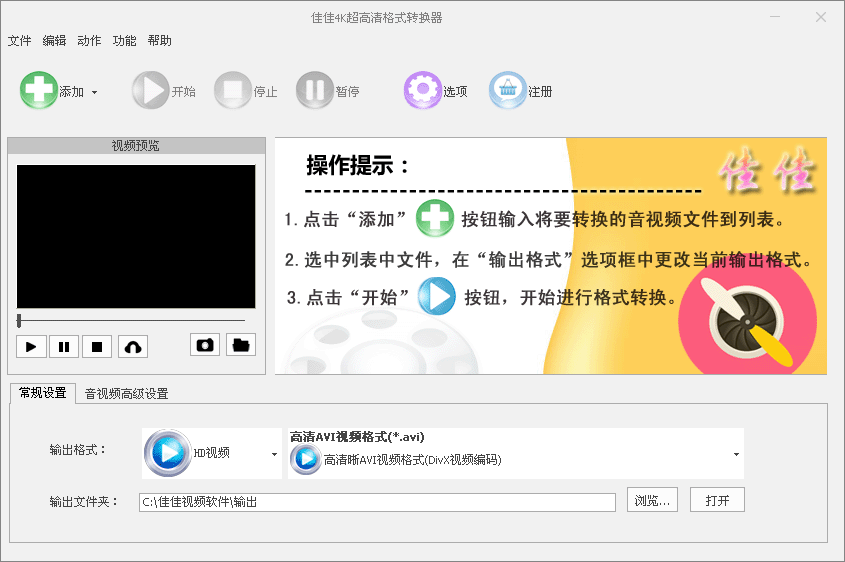The height and width of the screenshot is (562, 845).
Task: Click the HD视频 blue play icon
Action: coord(168,453)
